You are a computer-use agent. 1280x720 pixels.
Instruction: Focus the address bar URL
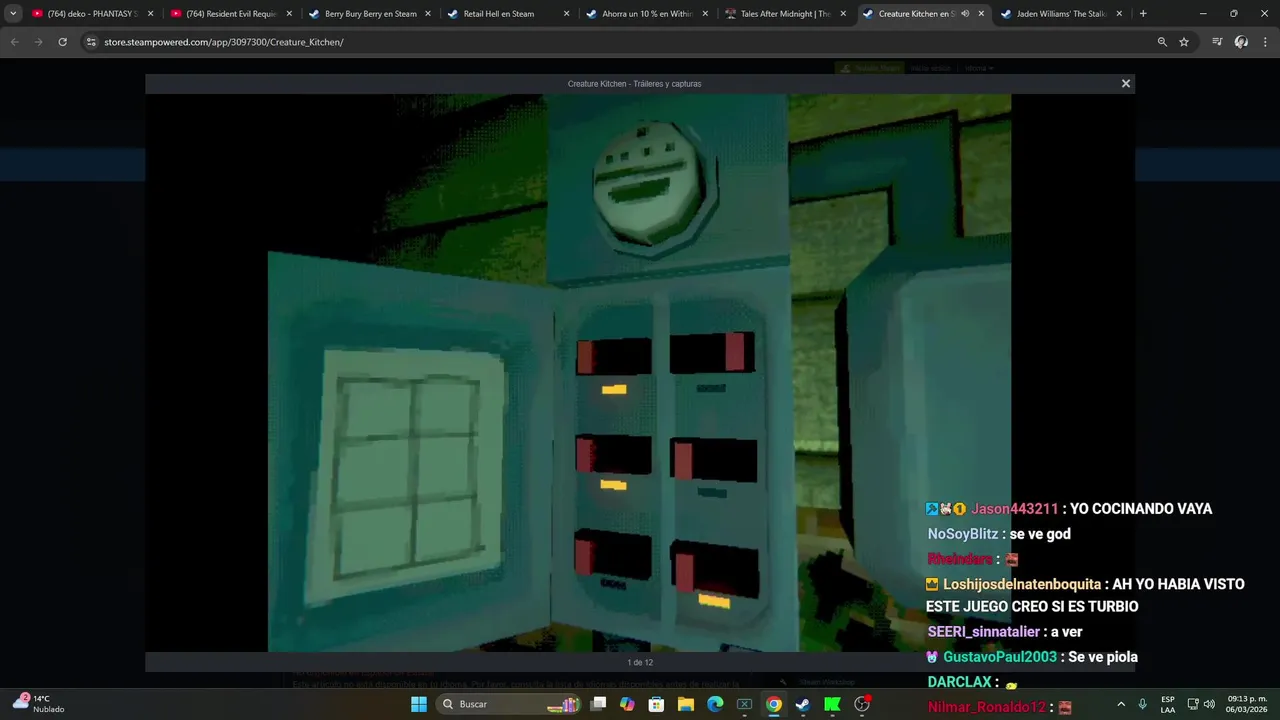click(x=224, y=42)
